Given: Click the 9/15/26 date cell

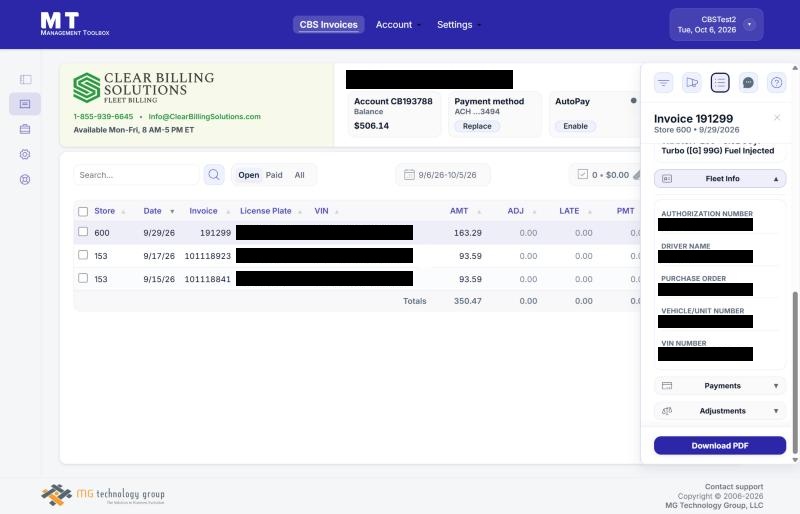Looking at the screenshot, I should coord(159,279).
